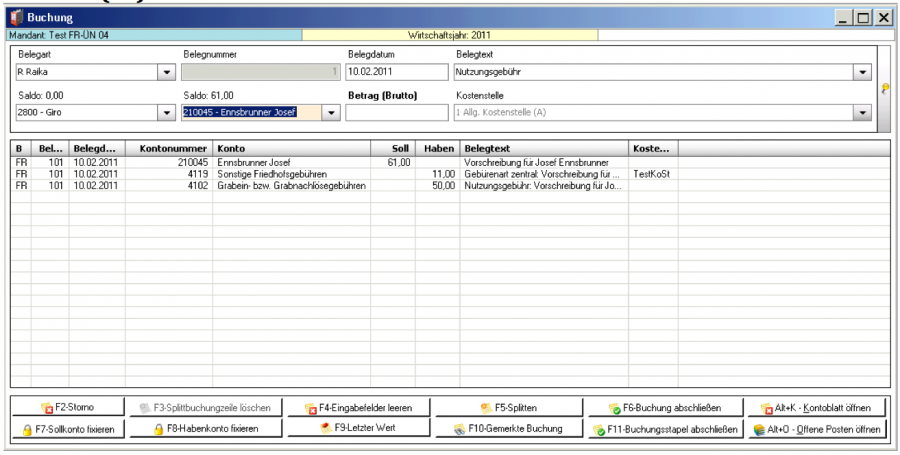Open Alt+K Kontoblatt öffnen
The image size is (900, 455).
(x=816, y=407)
